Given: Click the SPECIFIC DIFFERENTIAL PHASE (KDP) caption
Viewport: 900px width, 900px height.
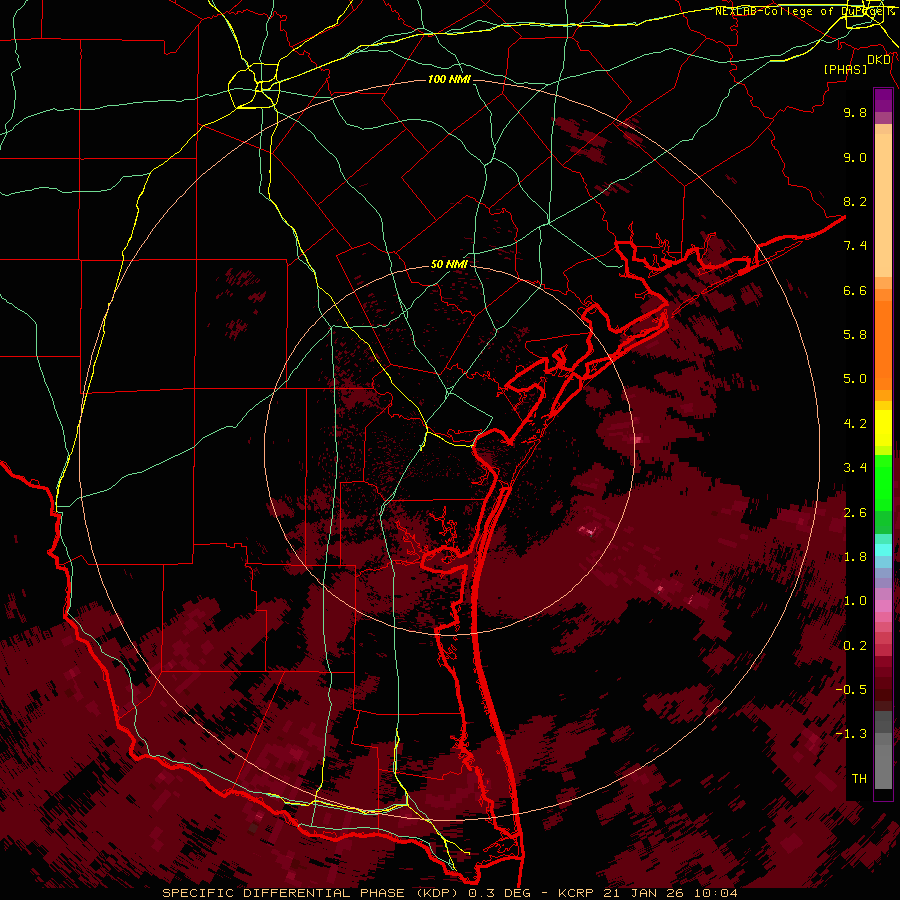Looking at the screenshot, I should pyautogui.click(x=312, y=893).
